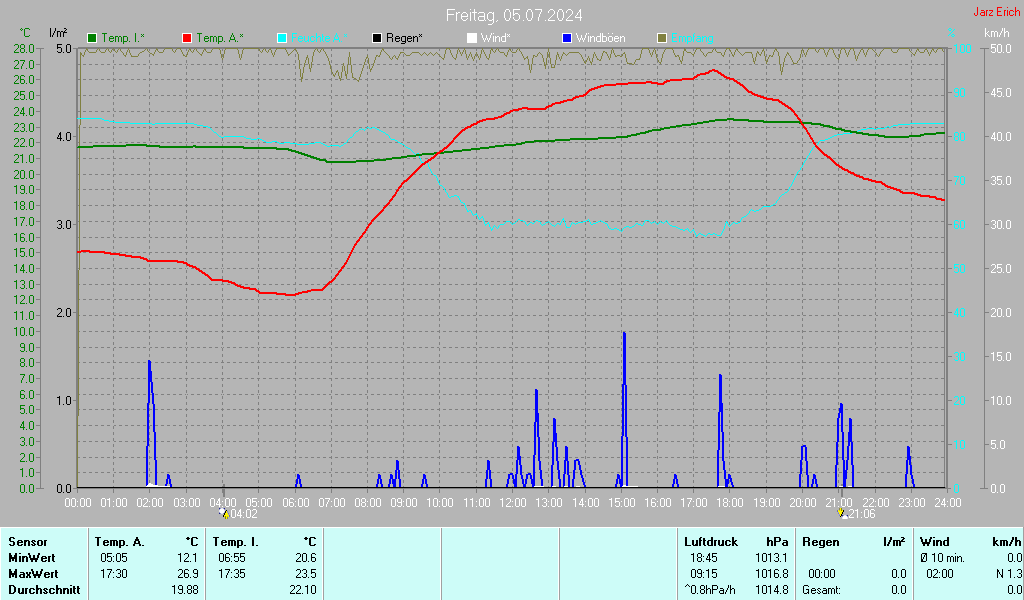The width and height of the screenshot is (1024, 600).
Task: Click the Wind Ø 10 min. row
Action: coord(970,558)
